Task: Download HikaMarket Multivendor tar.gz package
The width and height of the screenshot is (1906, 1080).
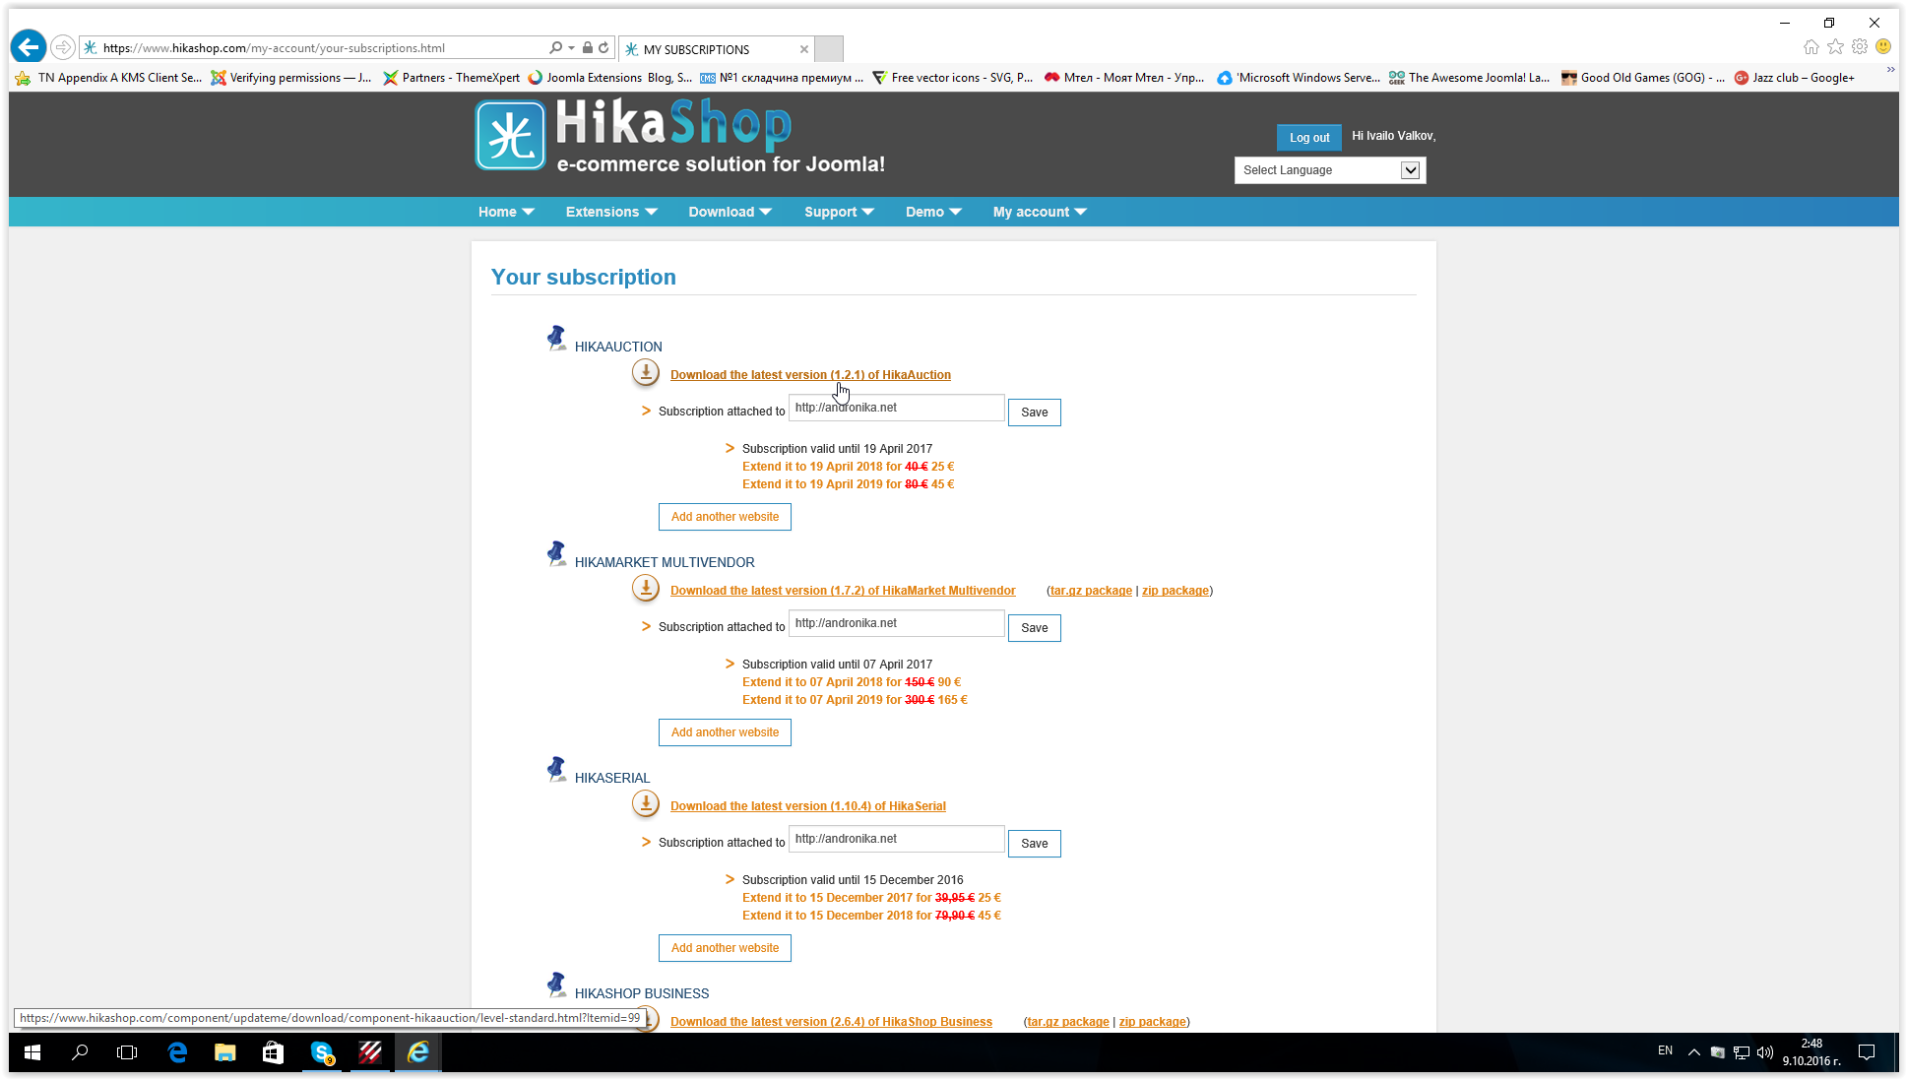Action: pos(1091,591)
